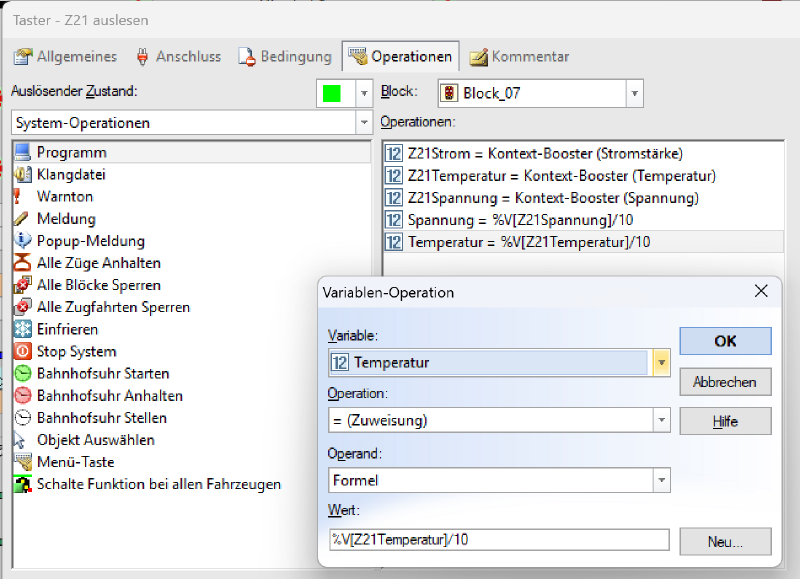Select the Z21Temperatur = Kontext-Booster (Temperatur) row

click(x=584, y=175)
